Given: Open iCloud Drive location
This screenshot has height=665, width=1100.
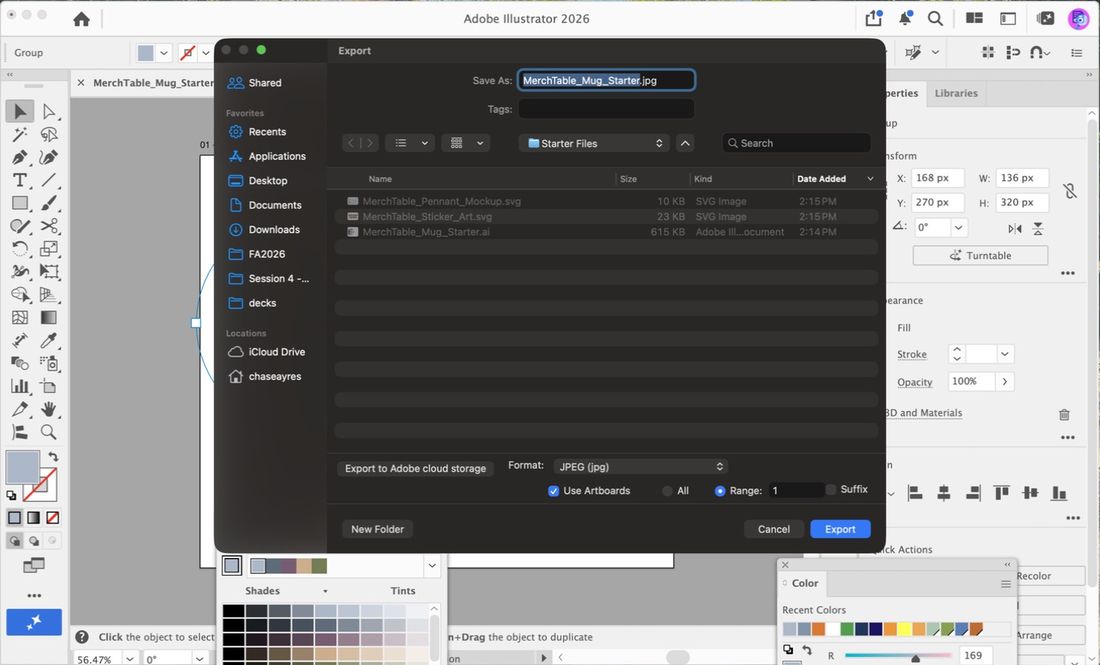Looking at the screenshot, I should [x=276, y=352].
